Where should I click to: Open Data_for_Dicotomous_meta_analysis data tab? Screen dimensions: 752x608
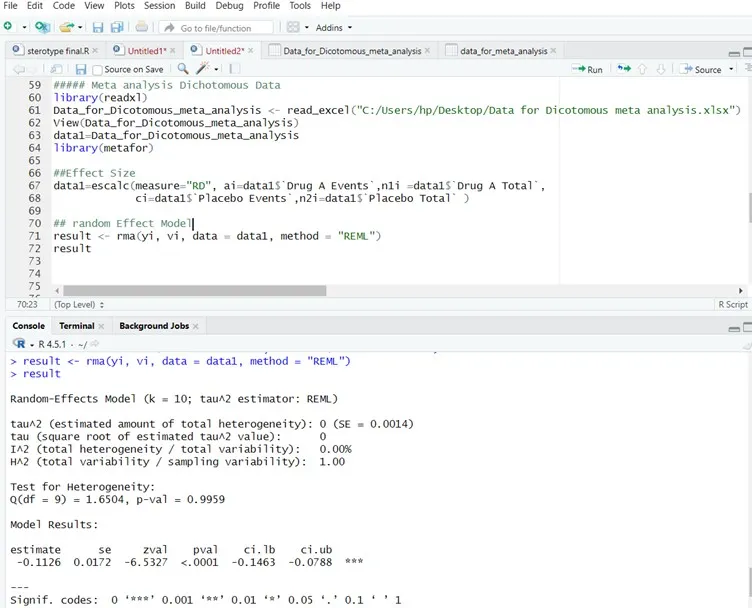coord(349,51)
